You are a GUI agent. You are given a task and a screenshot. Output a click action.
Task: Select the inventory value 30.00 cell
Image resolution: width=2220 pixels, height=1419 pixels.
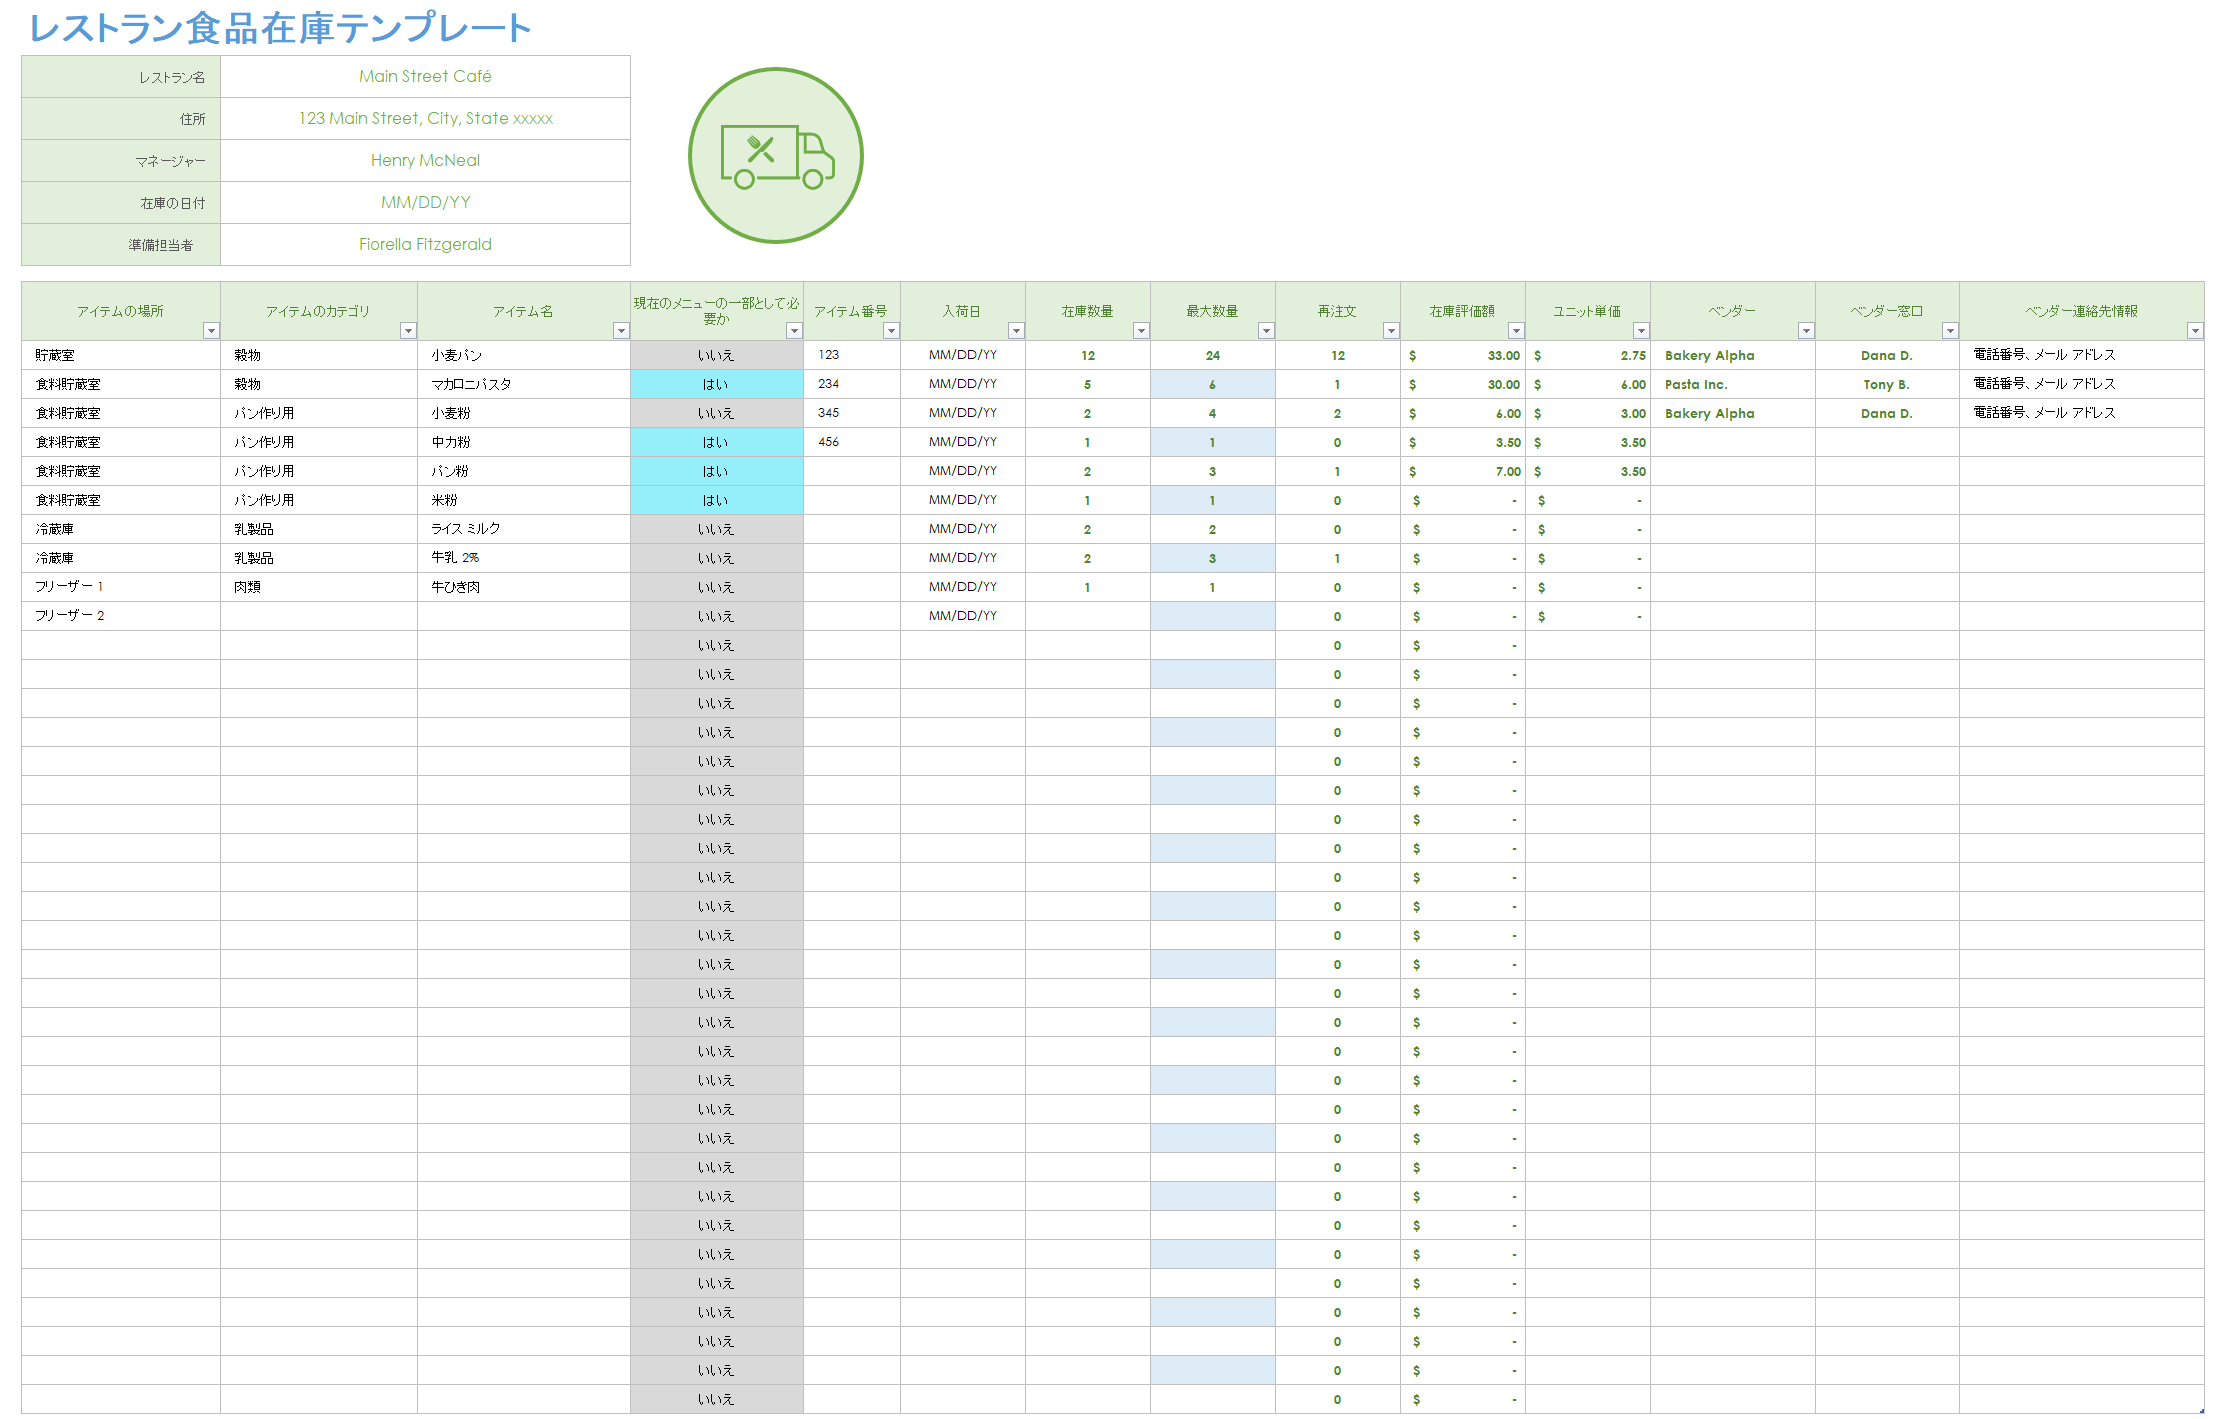tap(1463, 384)
